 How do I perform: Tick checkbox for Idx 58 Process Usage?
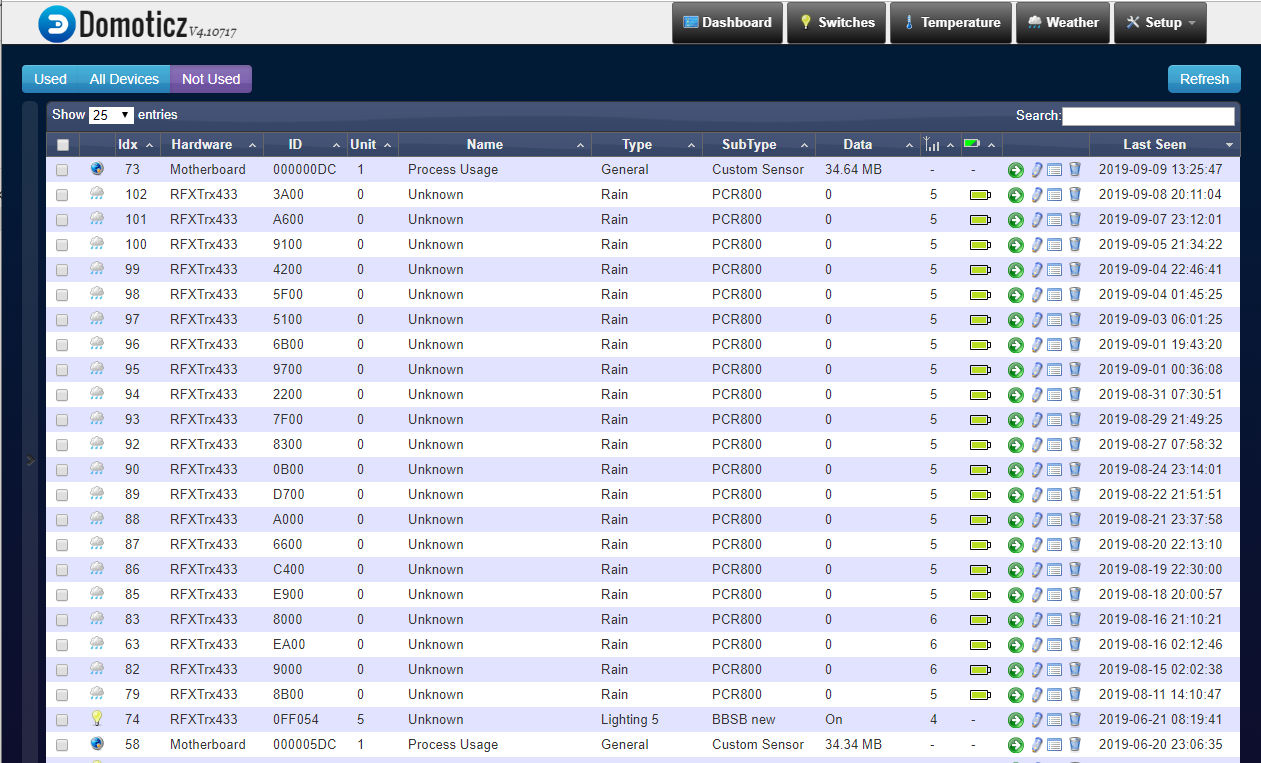[62, 745]
